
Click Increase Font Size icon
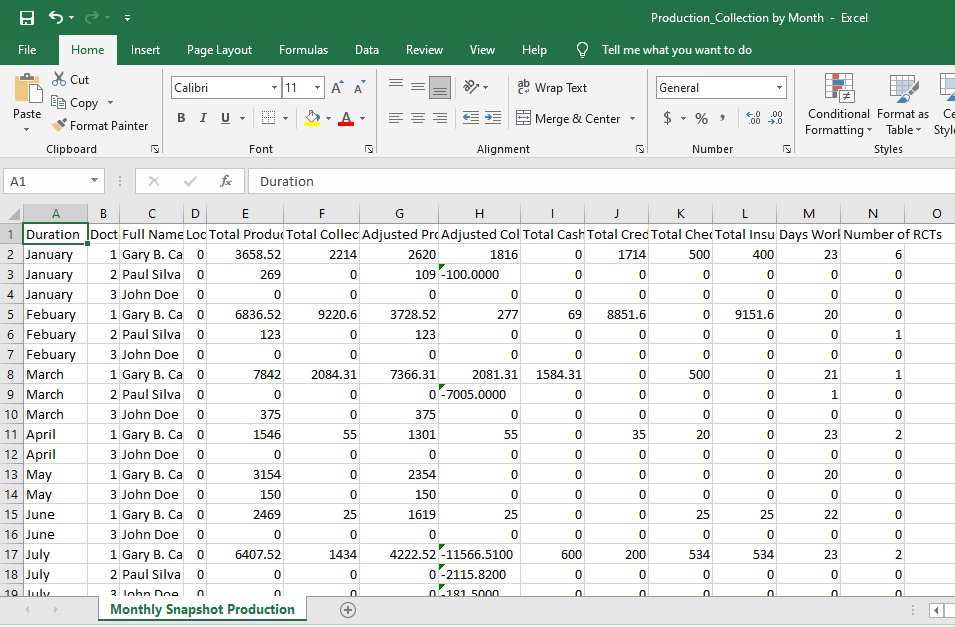pos(337,88)
